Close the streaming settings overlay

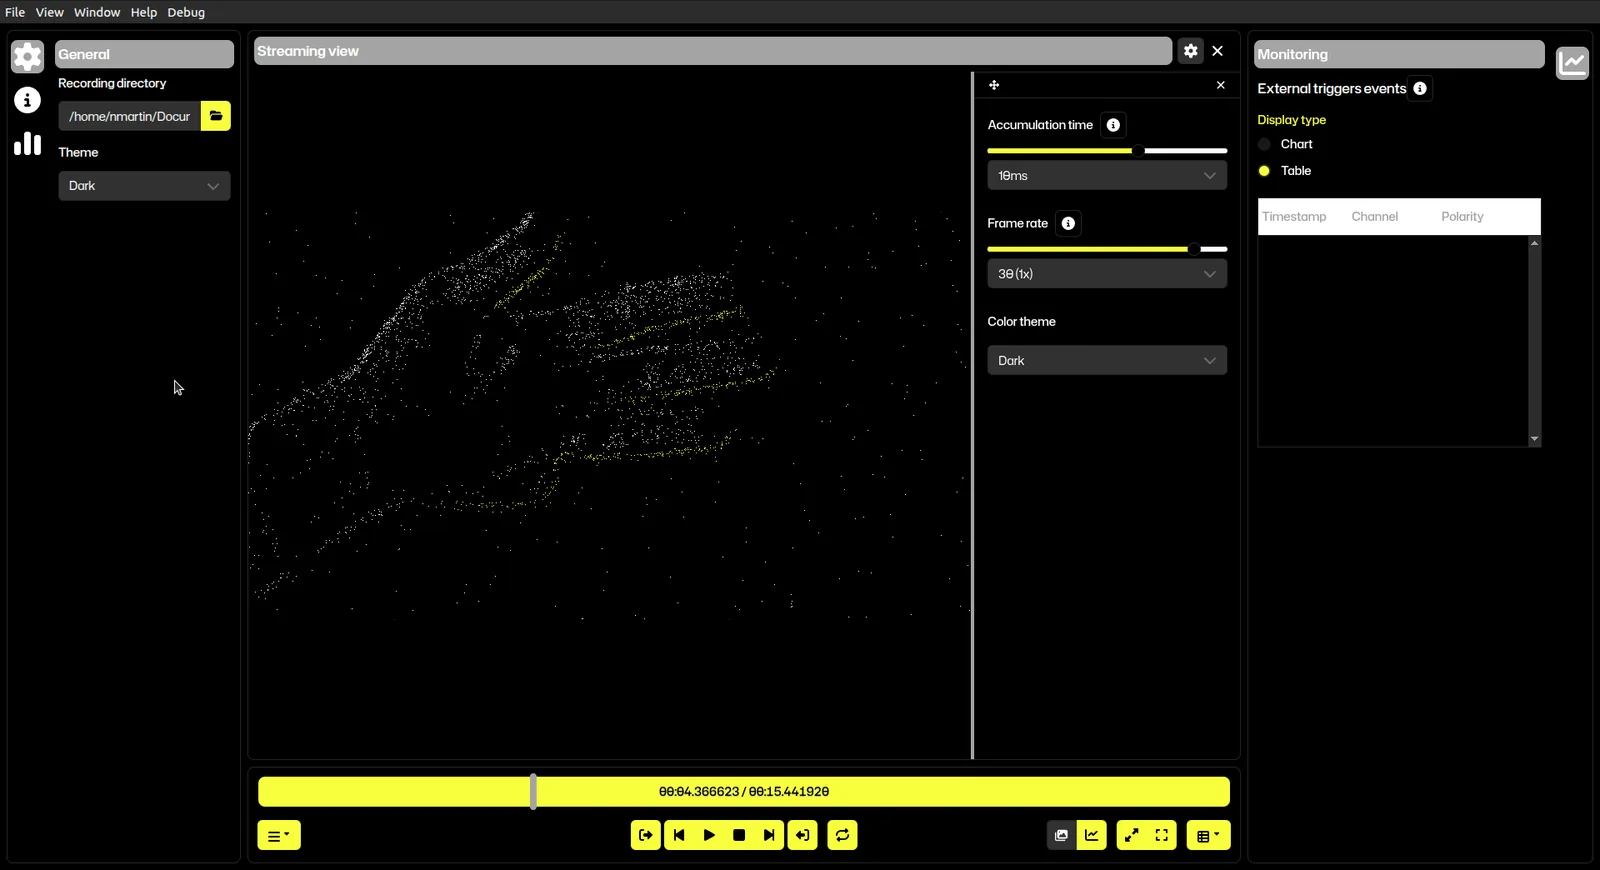[1221, 85]
